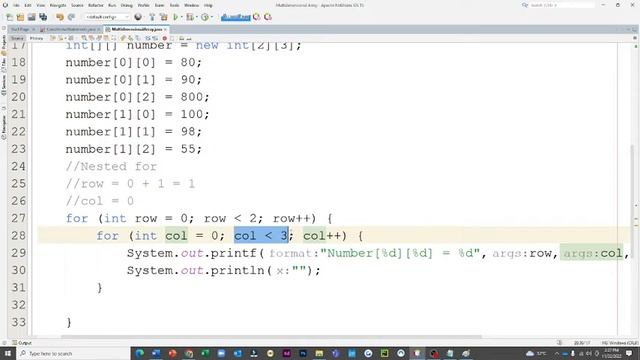Open the File menu
The image size is (640, 360).
tap(16, 5)
